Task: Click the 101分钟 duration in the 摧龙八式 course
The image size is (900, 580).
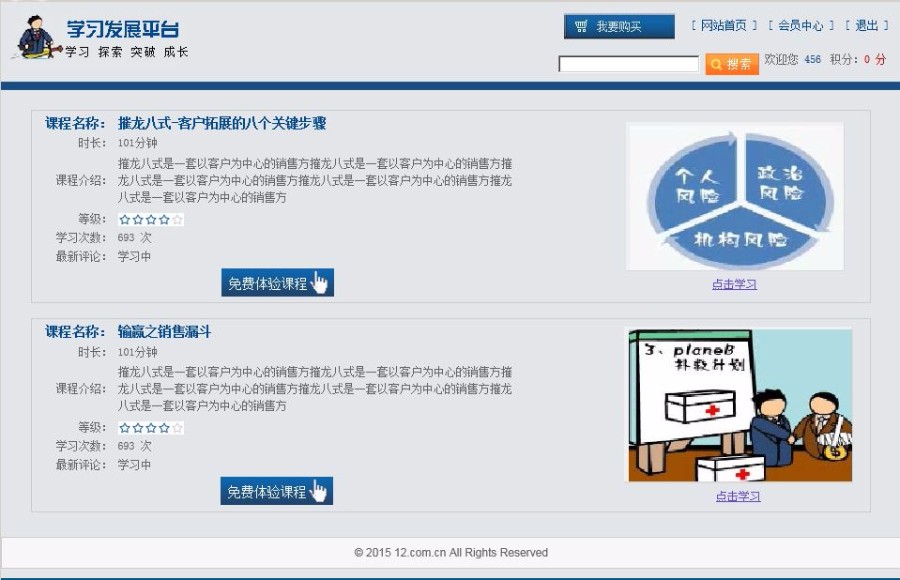Action: point(137,143)
